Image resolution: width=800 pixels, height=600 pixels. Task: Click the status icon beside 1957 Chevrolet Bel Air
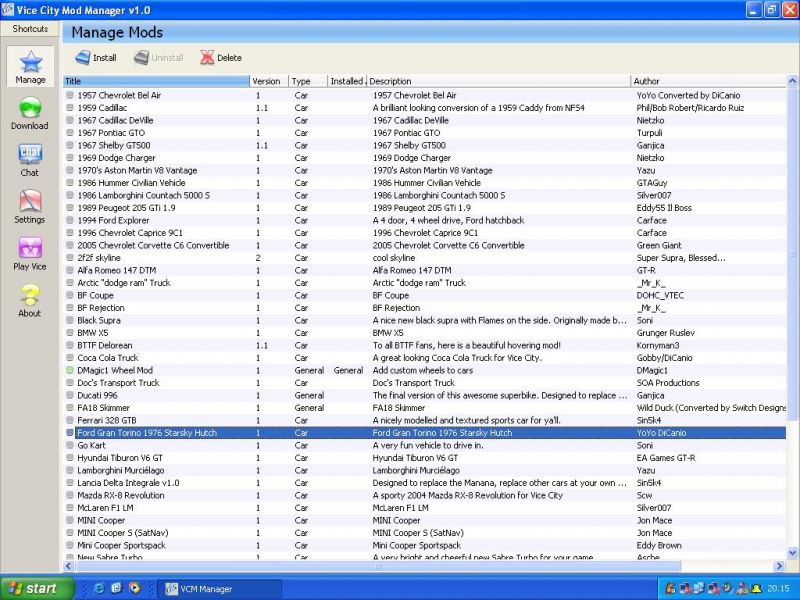coord(70,95)
